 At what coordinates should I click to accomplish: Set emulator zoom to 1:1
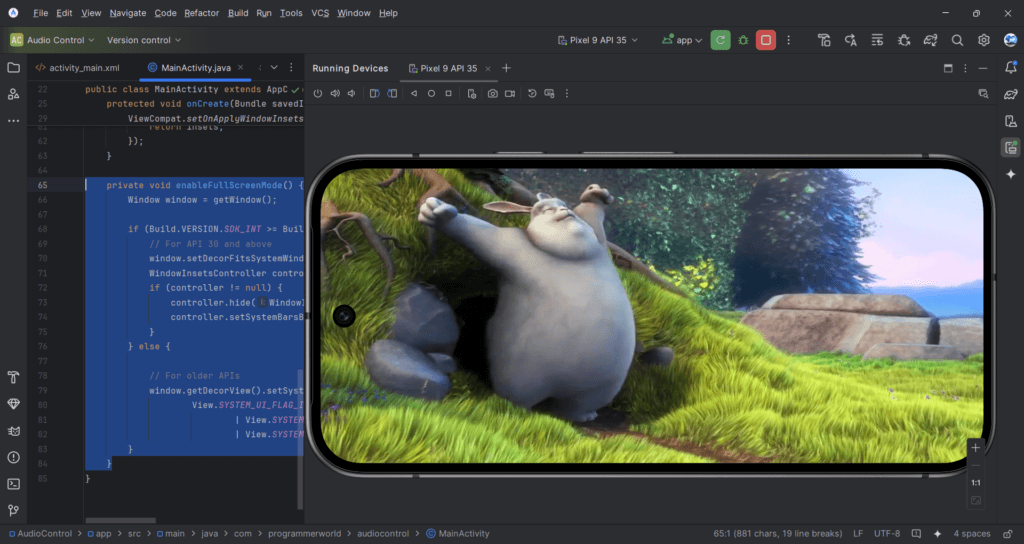click(x=976, y=483)
